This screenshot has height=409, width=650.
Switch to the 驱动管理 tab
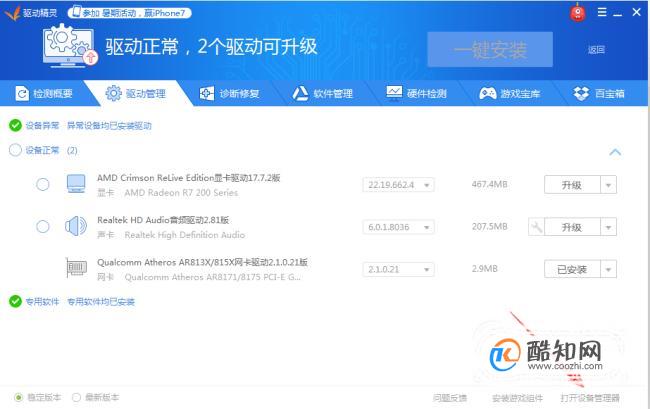136,93
